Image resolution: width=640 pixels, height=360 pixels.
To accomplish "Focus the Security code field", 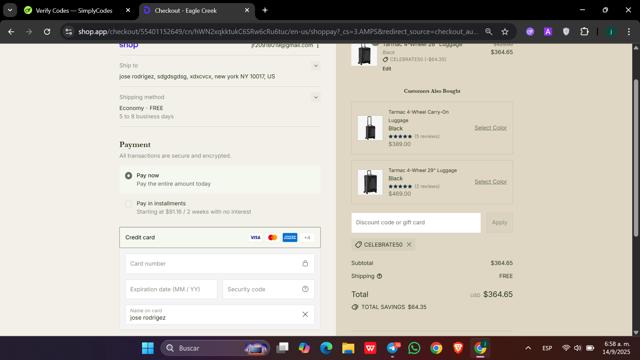I will [268, 289].
